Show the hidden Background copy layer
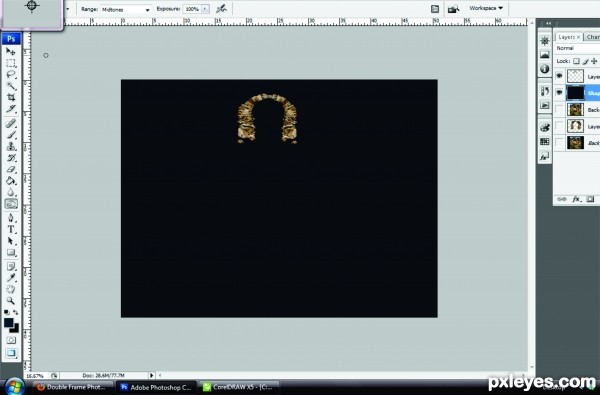This screenshot has width=600, height=395. click(559, 110)
